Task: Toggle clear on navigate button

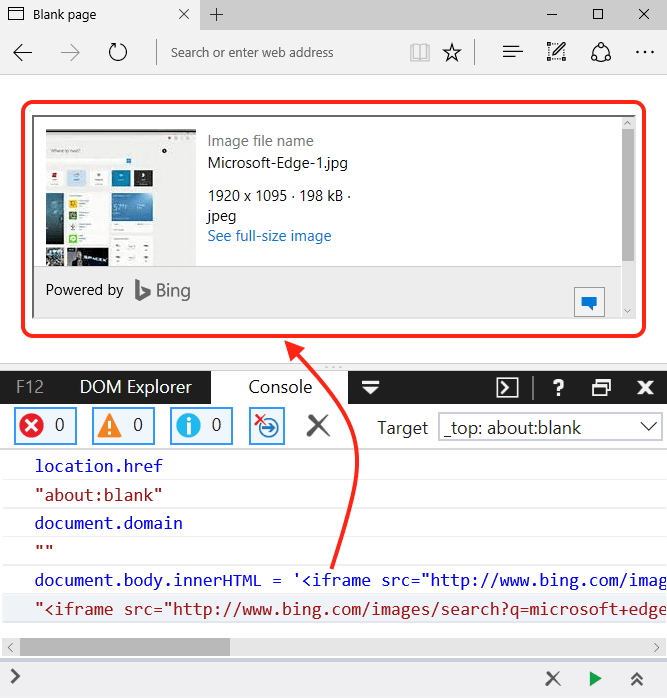Action: point(267,426)
